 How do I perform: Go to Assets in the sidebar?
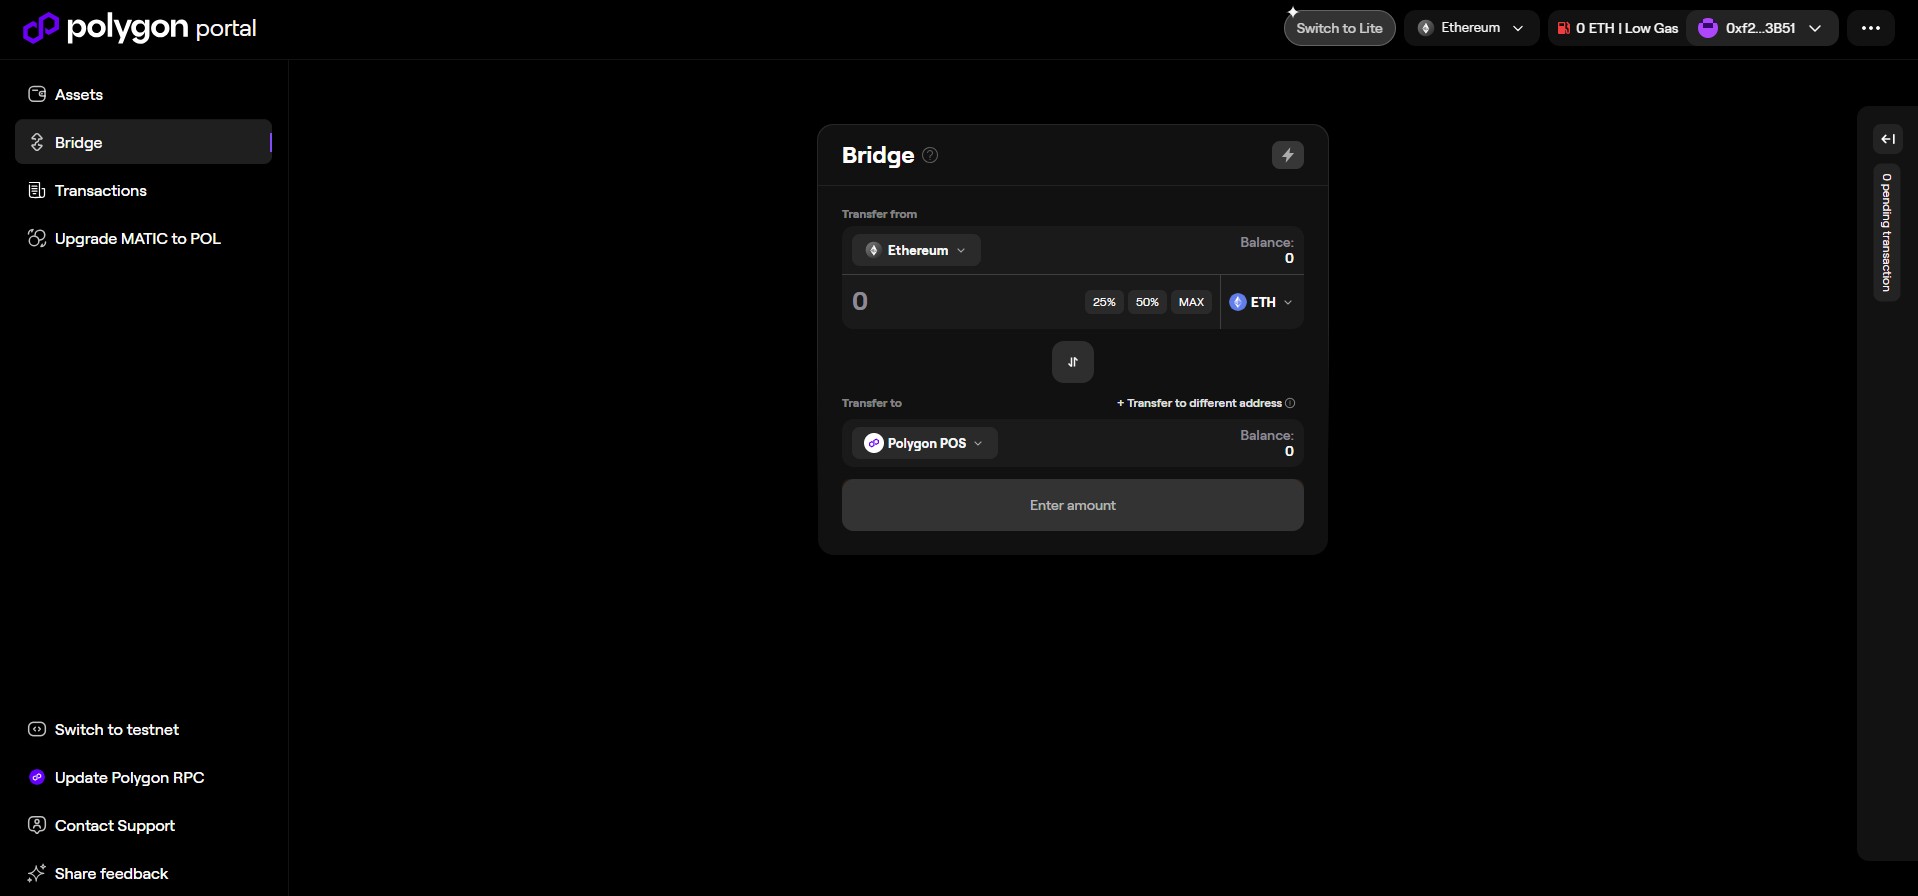[78, 95]
